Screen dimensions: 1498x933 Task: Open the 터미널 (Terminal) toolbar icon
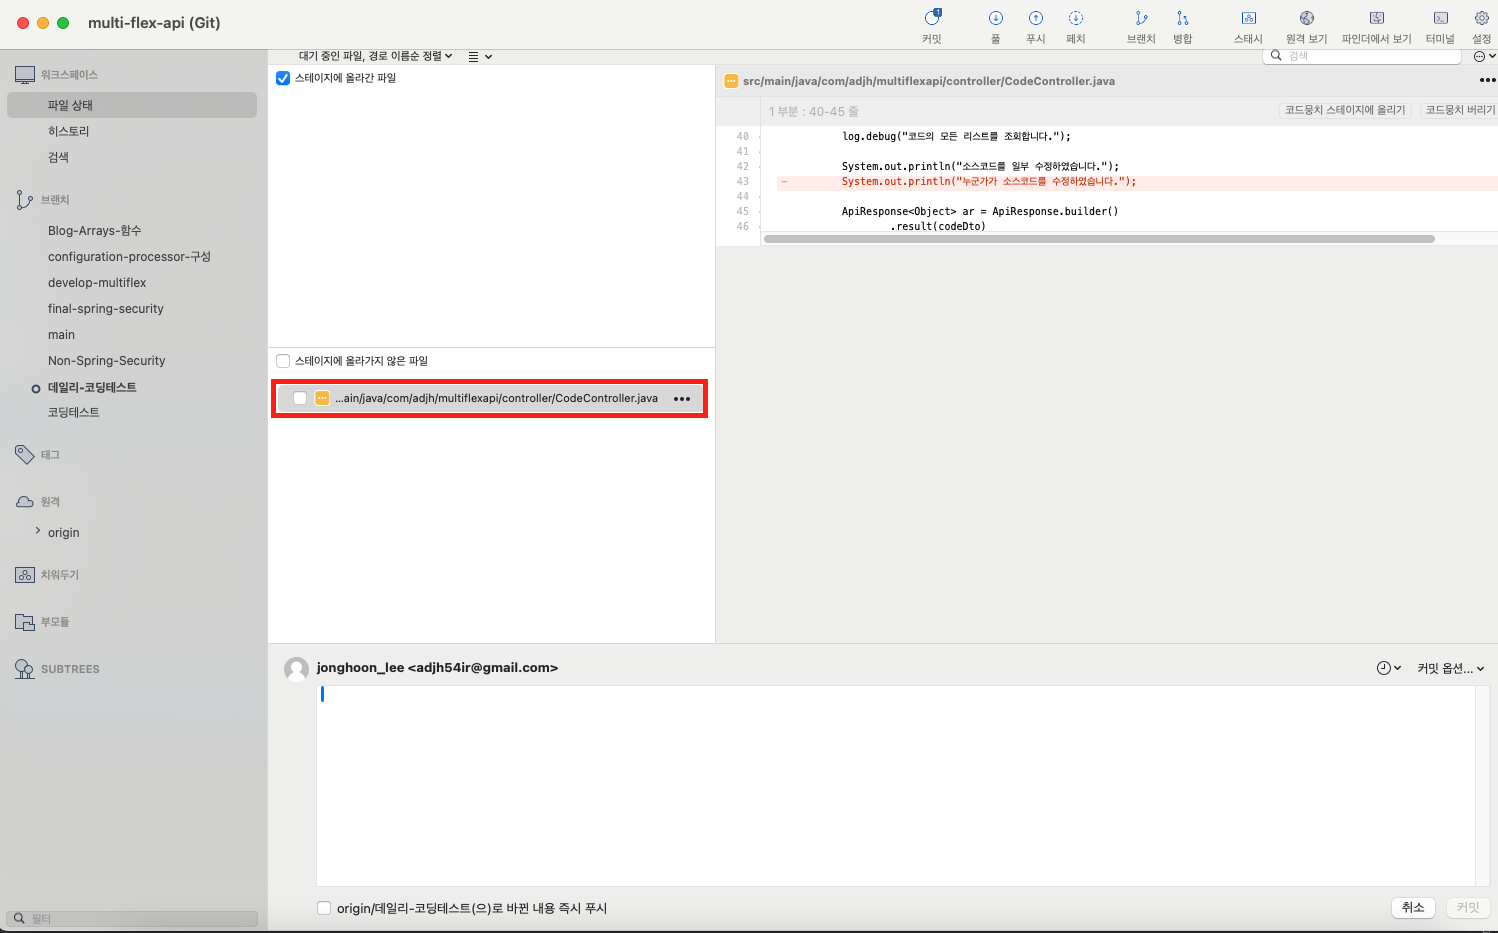click(1441, 18)
